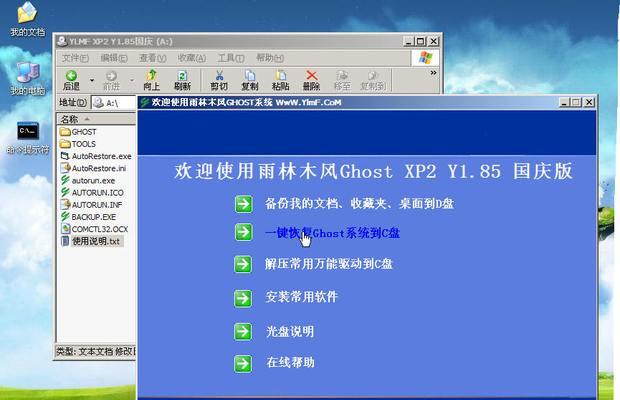The width and height of the screenshot is (620, 400).
Task: Click the Ghost window title bar icon
Action: coord(145,102)
